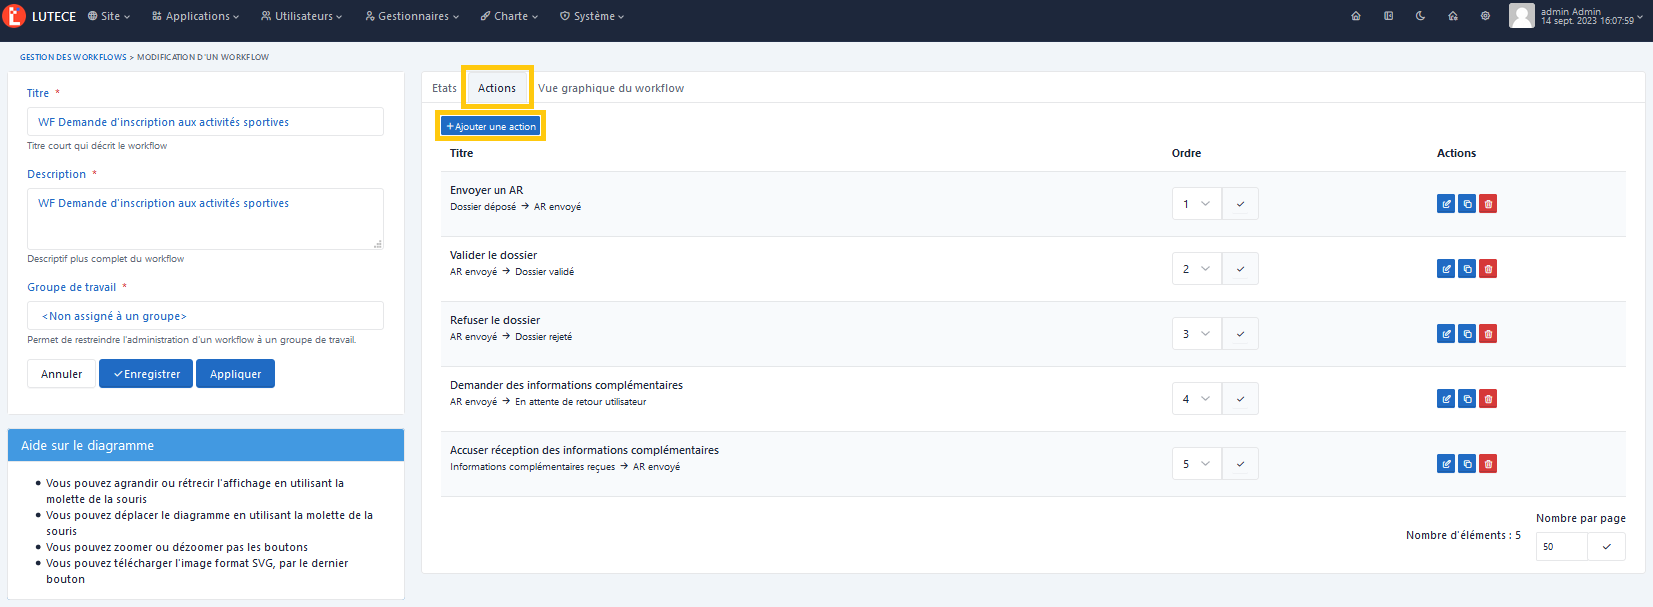Image resolution: width=1653 pixels, height=607 pixels.
Task: Follow the 'Gestion des workflows' breadcrumb link
Action: 73,57
